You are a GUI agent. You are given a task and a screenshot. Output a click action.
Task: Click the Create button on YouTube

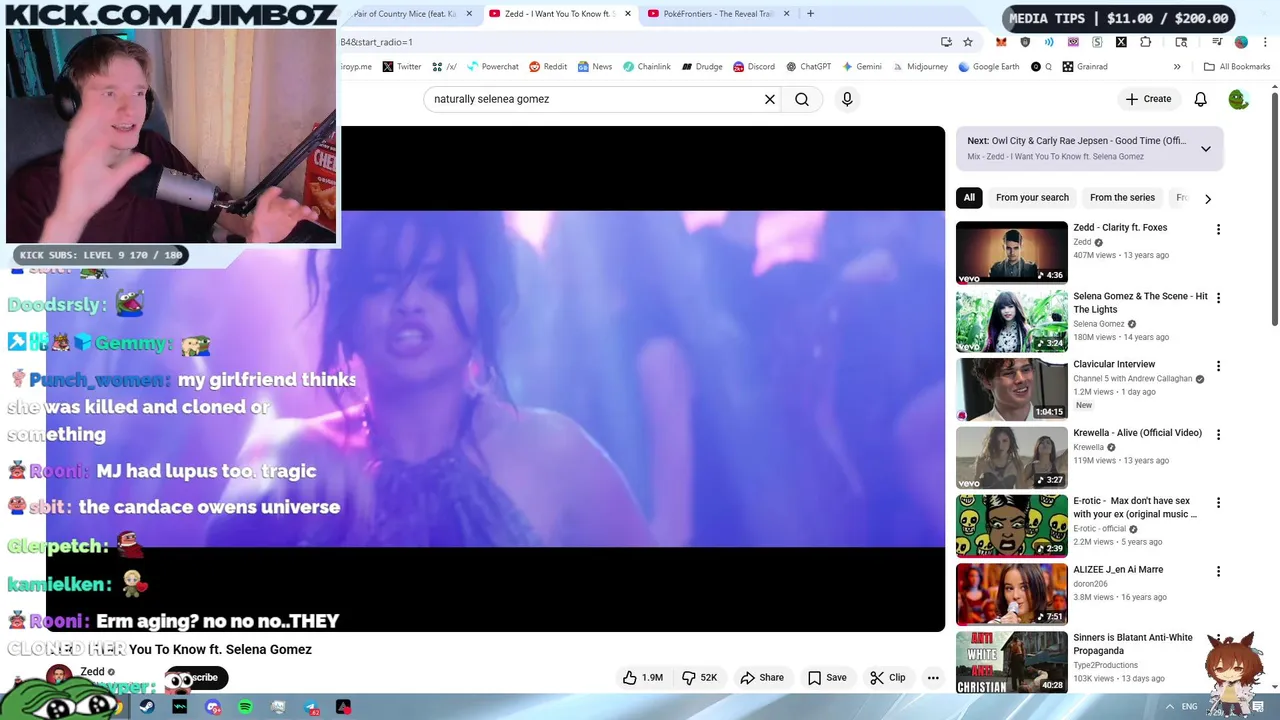pos(1148,99)
